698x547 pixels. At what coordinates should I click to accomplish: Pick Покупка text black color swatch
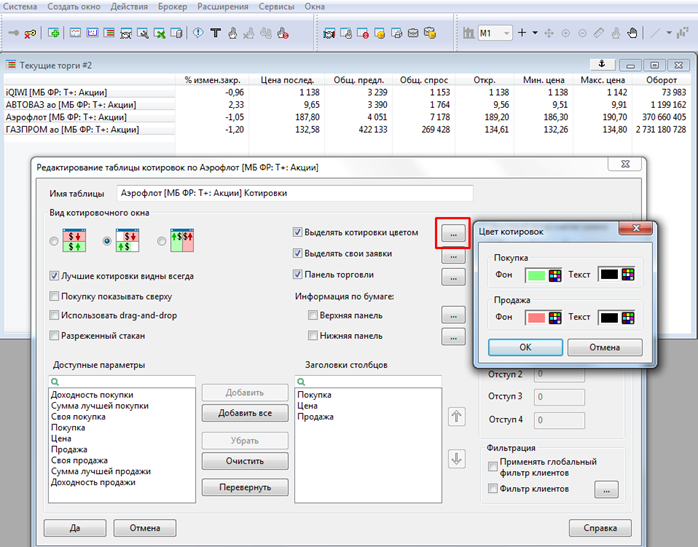(609, 275)
